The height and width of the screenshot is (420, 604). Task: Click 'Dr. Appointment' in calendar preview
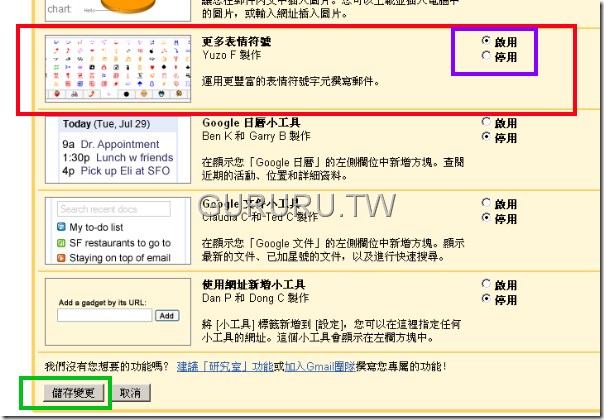pos(120,144)
